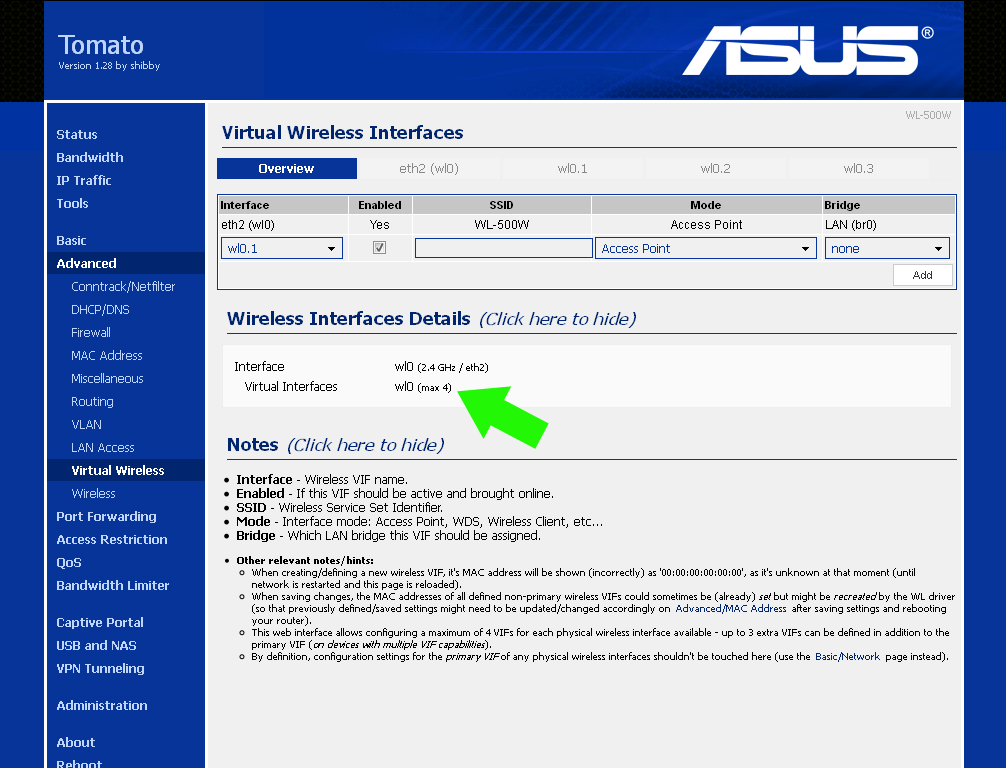Hide the Notes section
The height and width of the screenshot is (768, 1006).
point(366,445)
